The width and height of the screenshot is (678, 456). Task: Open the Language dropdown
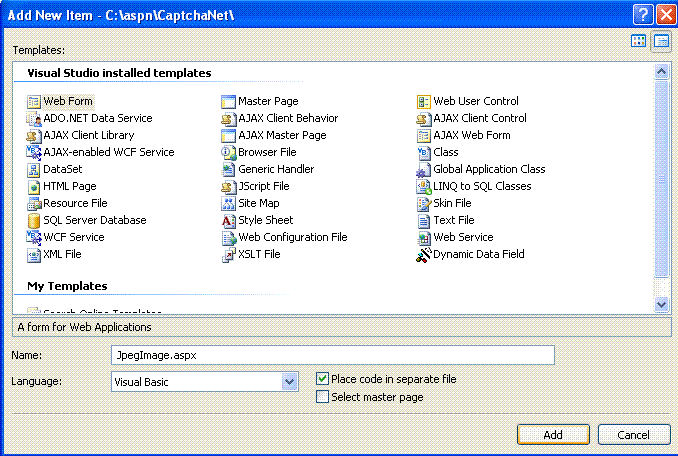coord(290,381)
